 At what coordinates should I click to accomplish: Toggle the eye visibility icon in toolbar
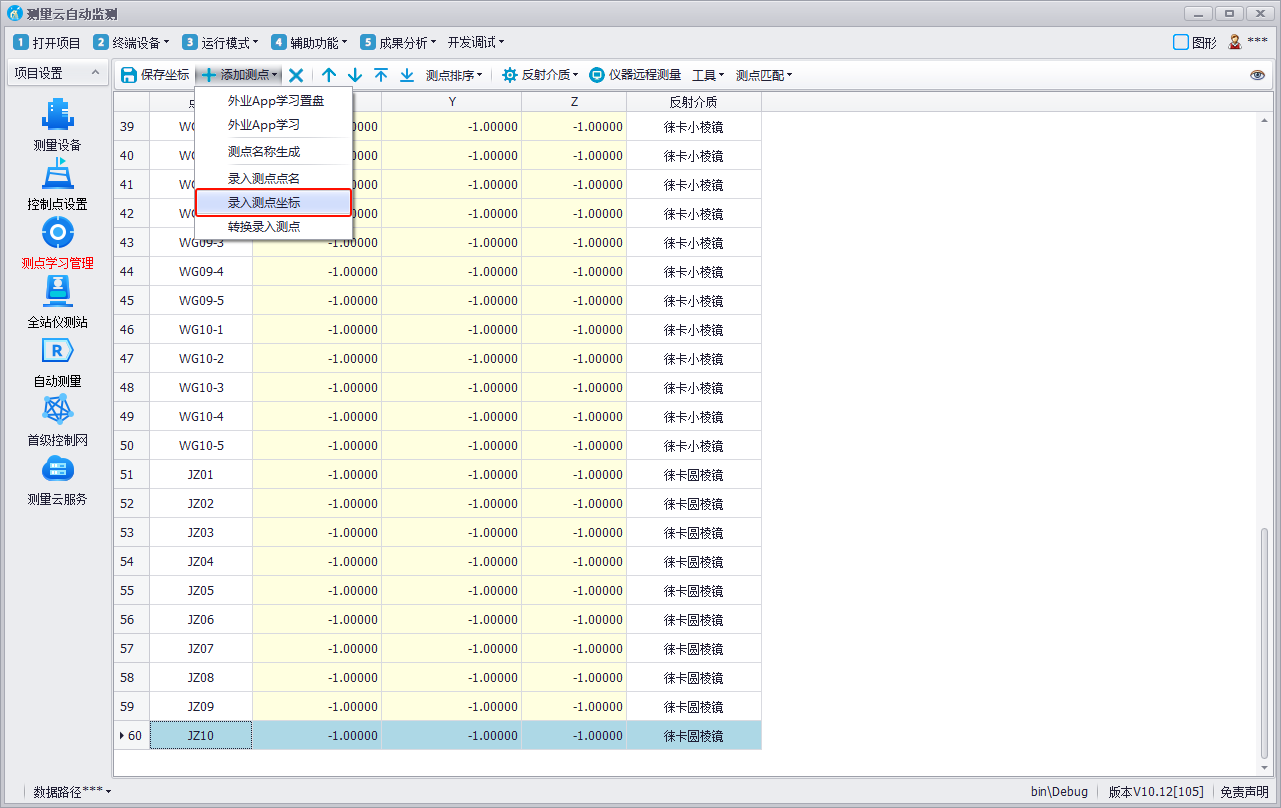pyautogui.click(x=1257, y=75)
